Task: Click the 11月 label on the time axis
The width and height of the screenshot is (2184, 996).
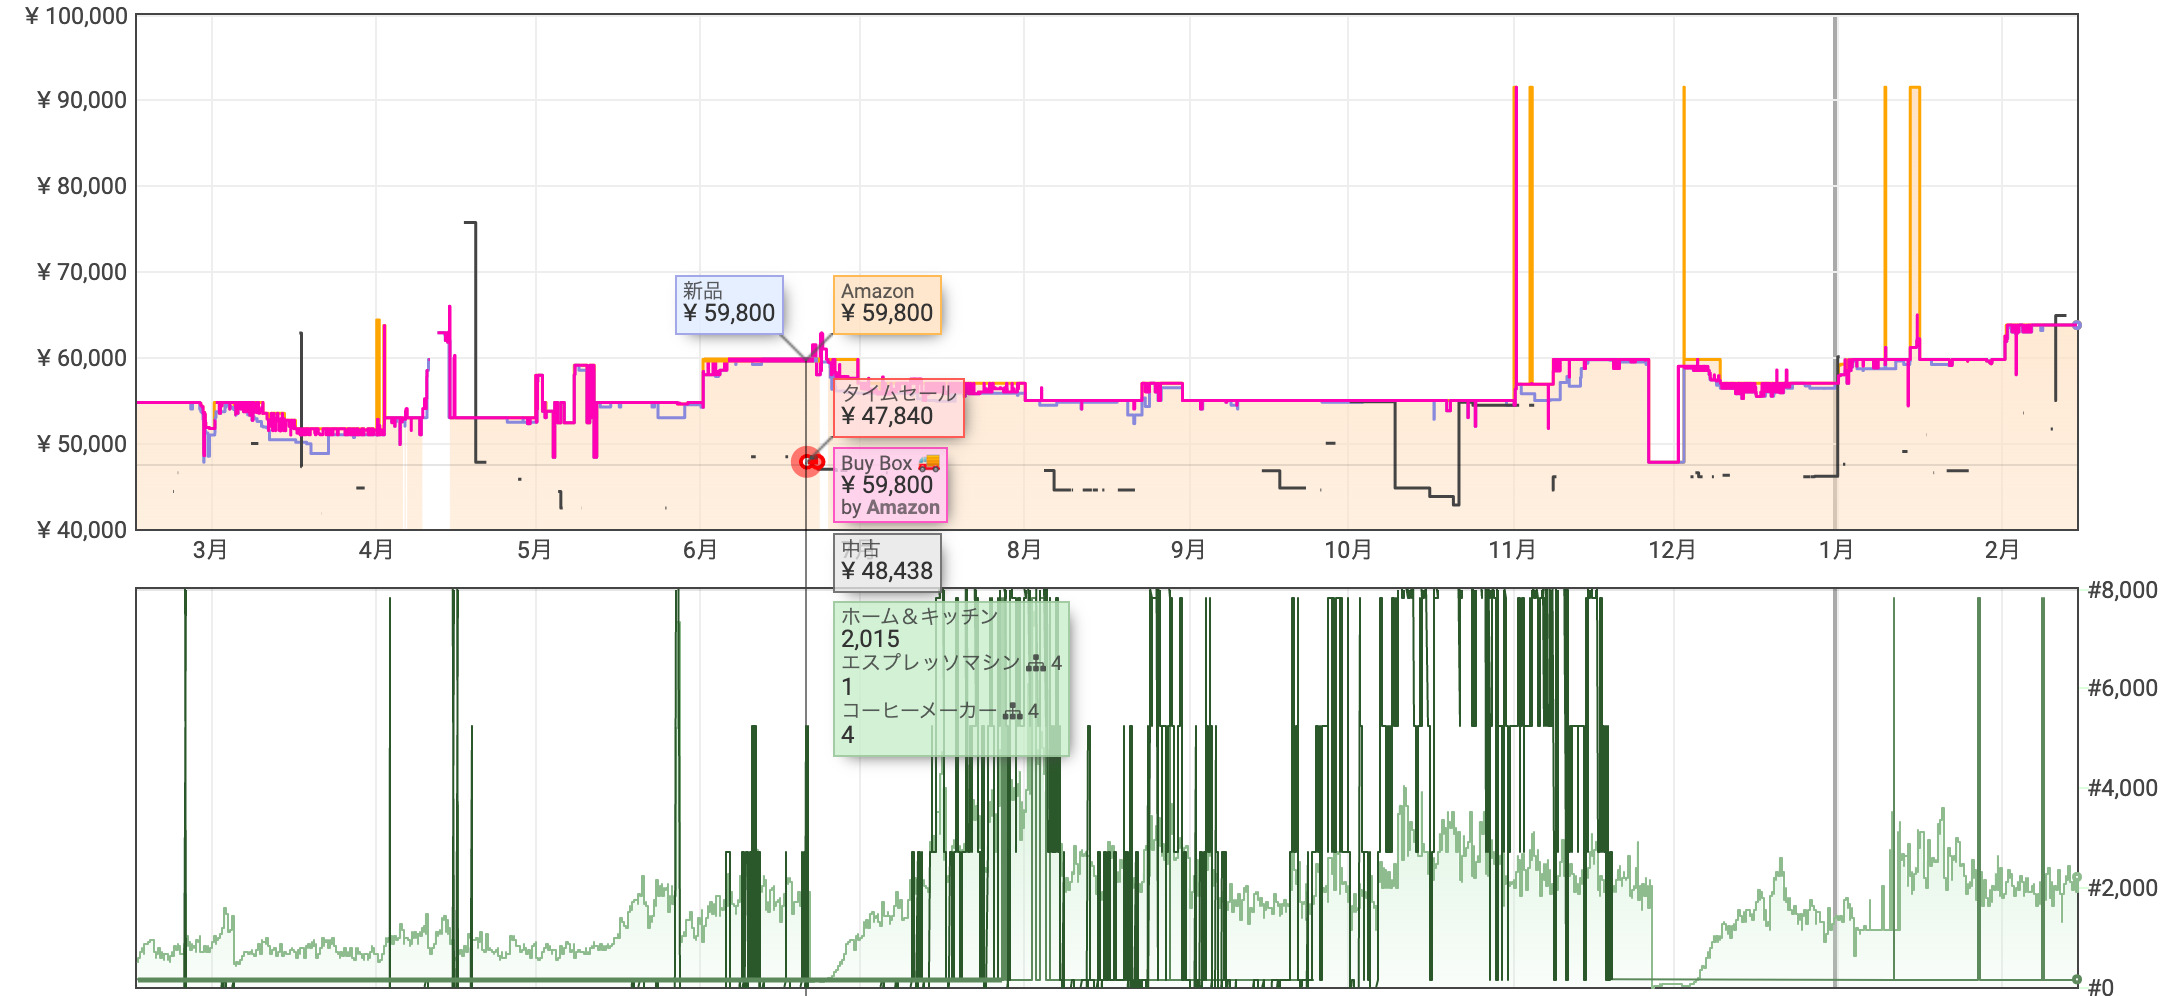Action: pos(1512,550)
